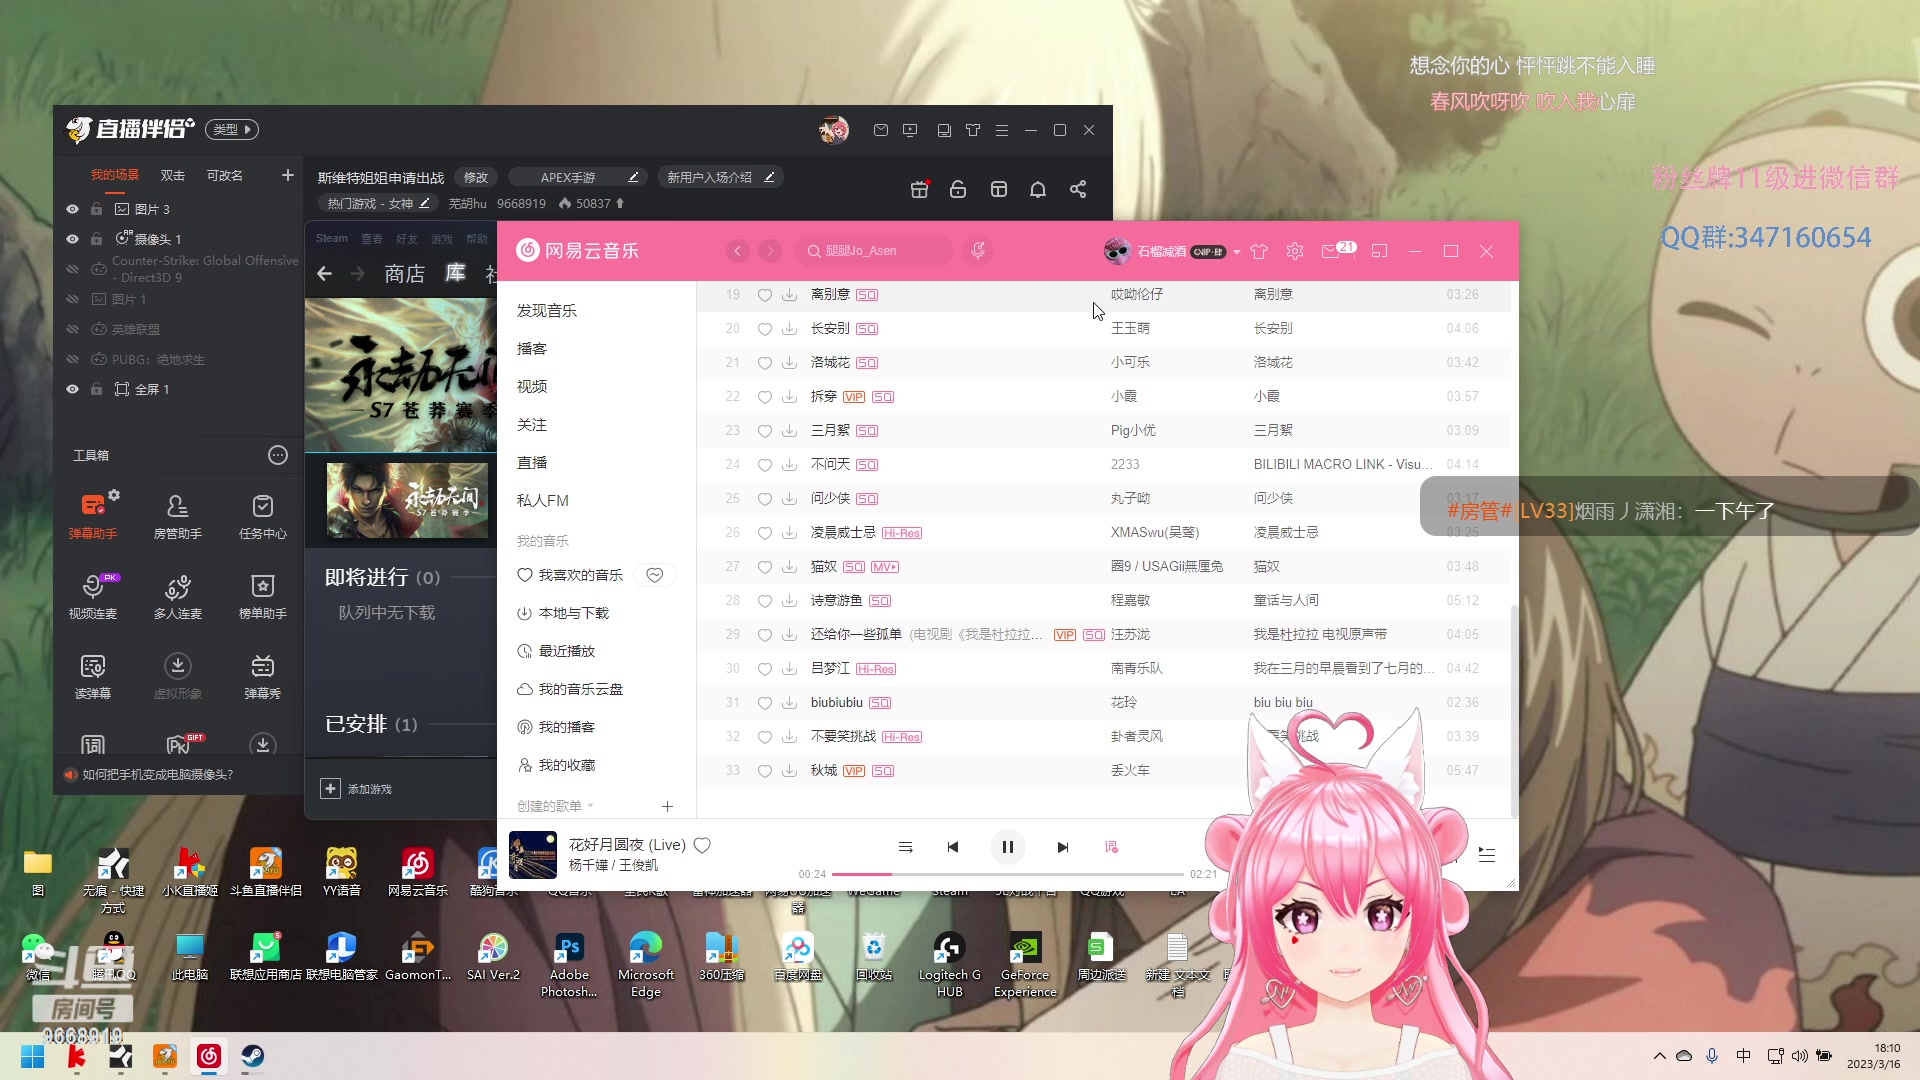Toggle visibility of 全屏 1 source
Screen dimensions: 1920x1080
click(72, 389)
